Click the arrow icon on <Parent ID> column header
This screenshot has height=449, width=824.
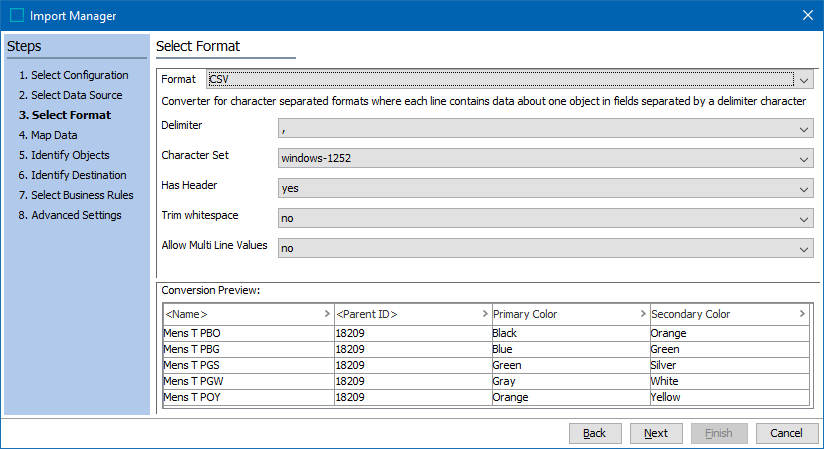486,314
